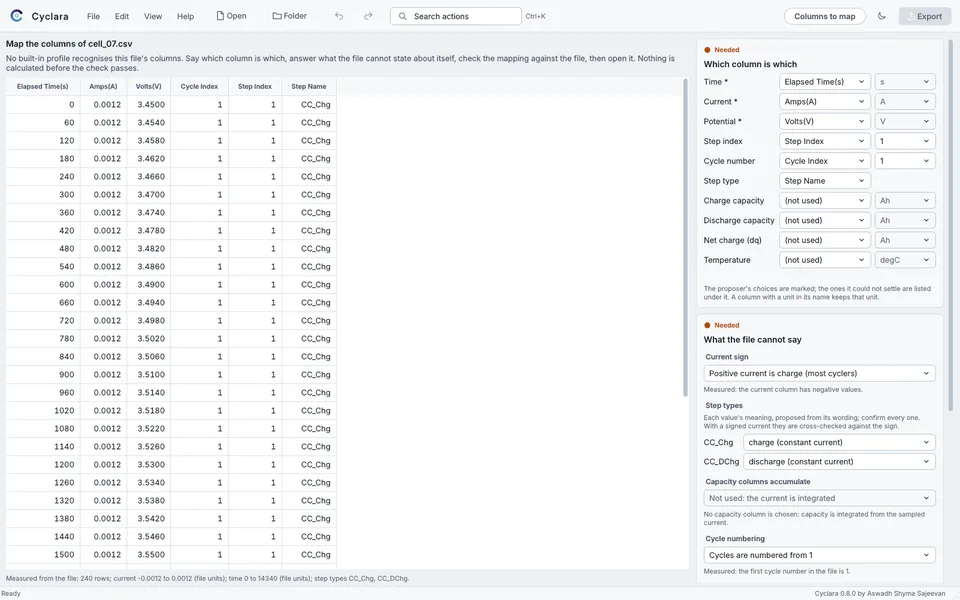Open Charge capacity Ah unit dropdown

click(x=905, y=200)
